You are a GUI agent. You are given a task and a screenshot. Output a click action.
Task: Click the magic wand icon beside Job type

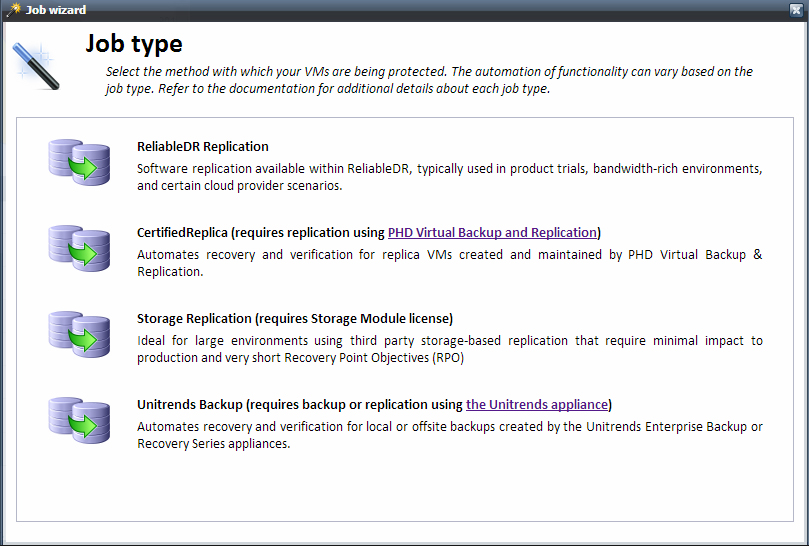pyautogui.click(x=36, y=66)
